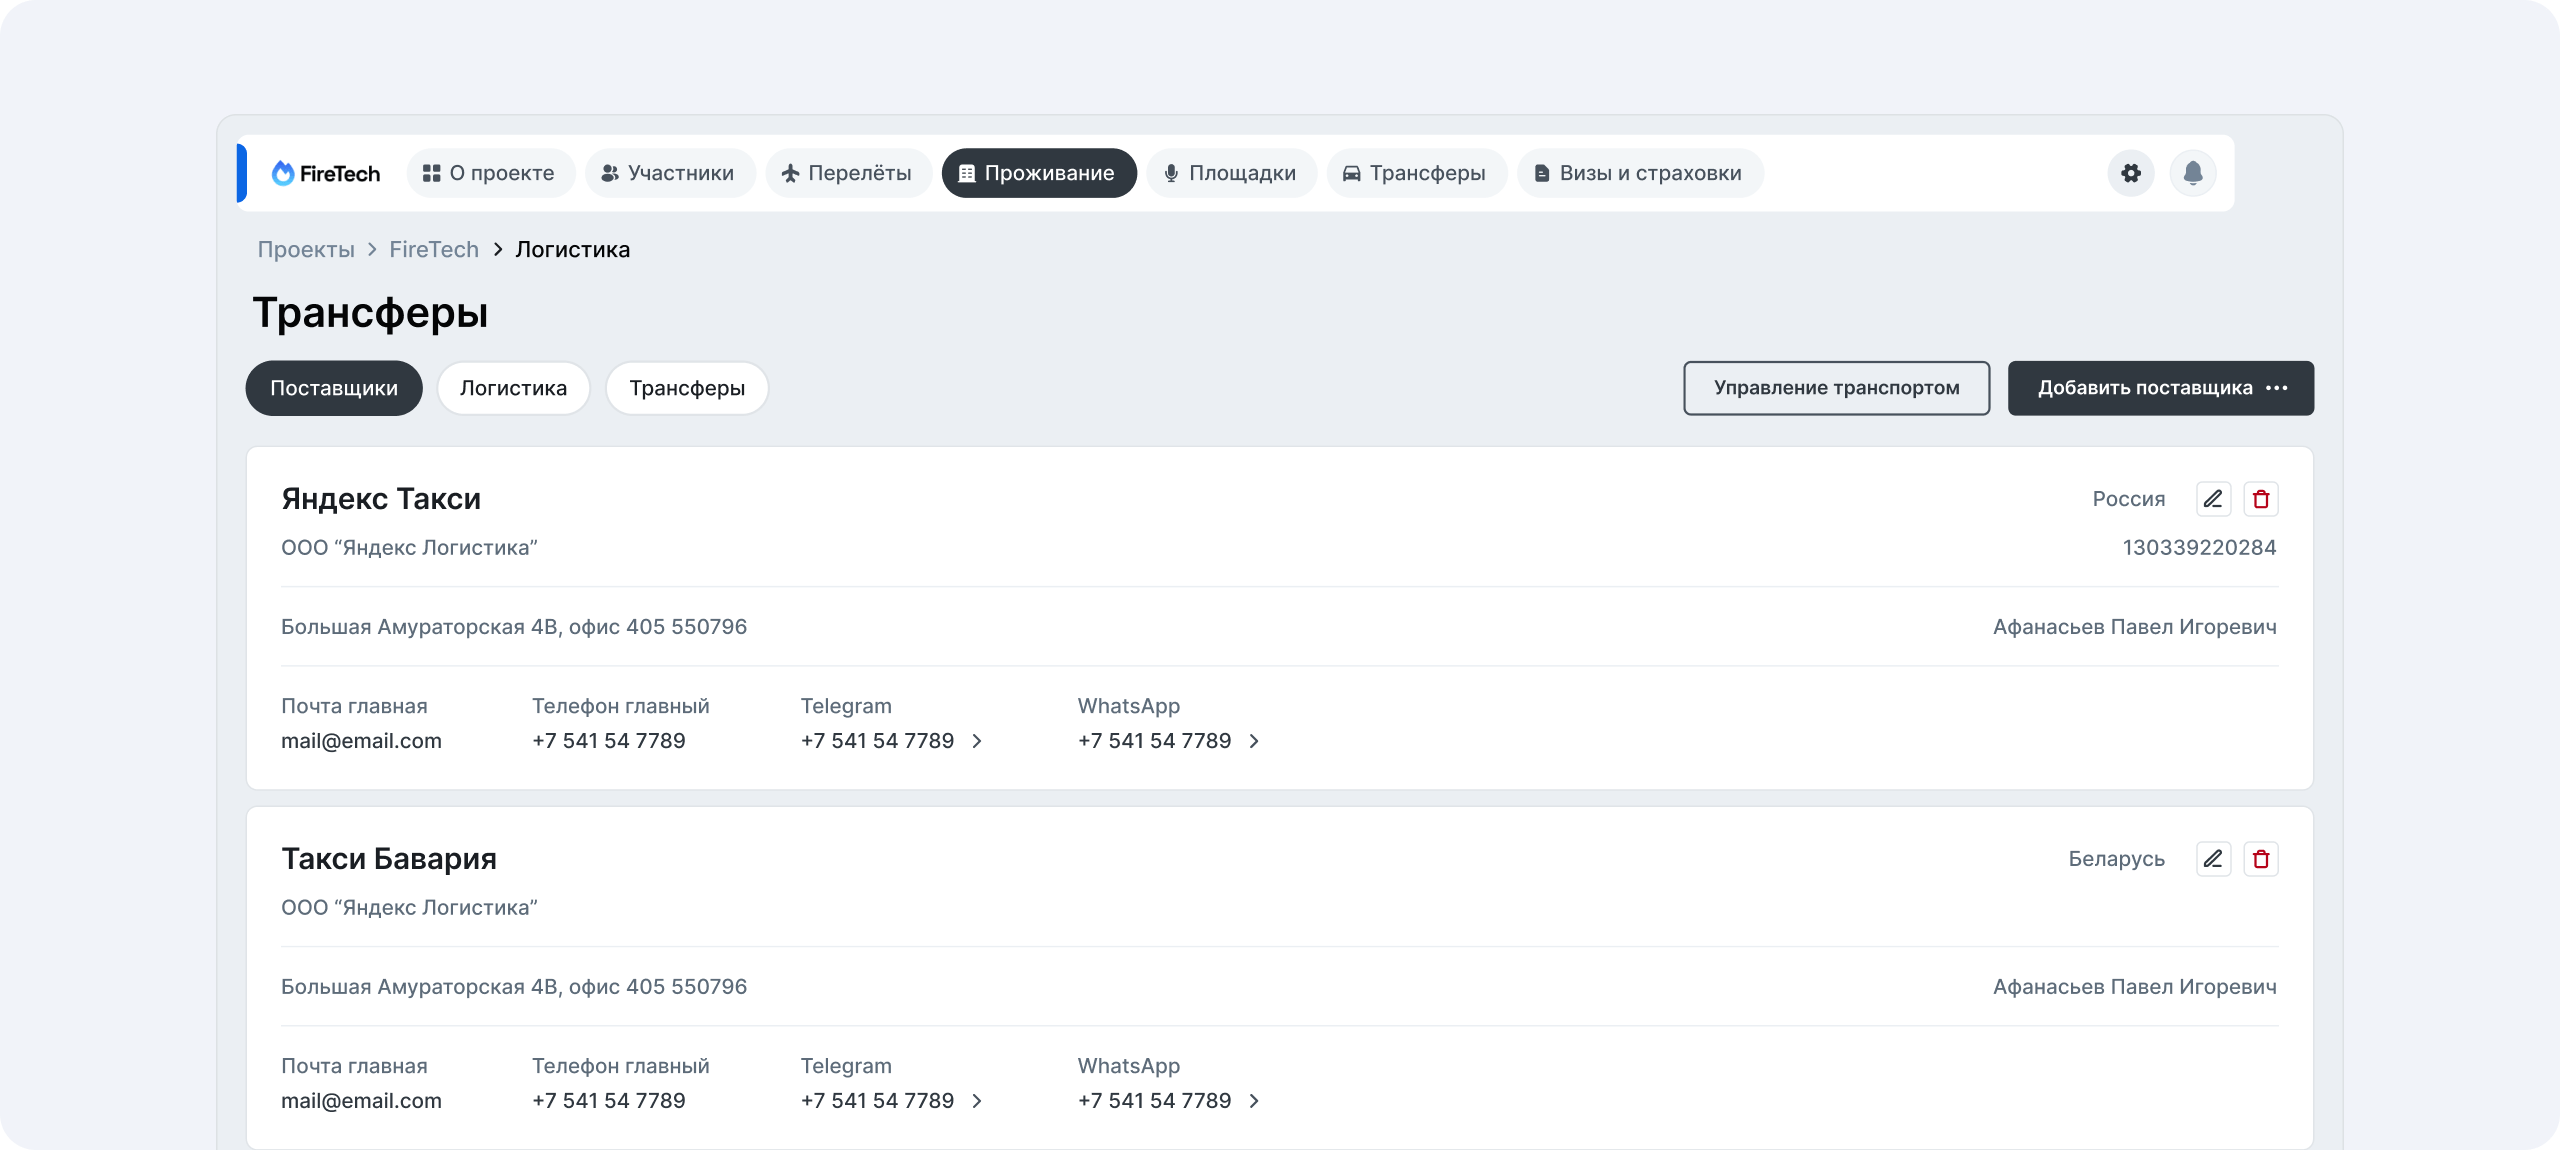Expand Telegram contact of Яндекс Такси
The width and height of the screenshot is (2560, 1150).
click(977, 741)
